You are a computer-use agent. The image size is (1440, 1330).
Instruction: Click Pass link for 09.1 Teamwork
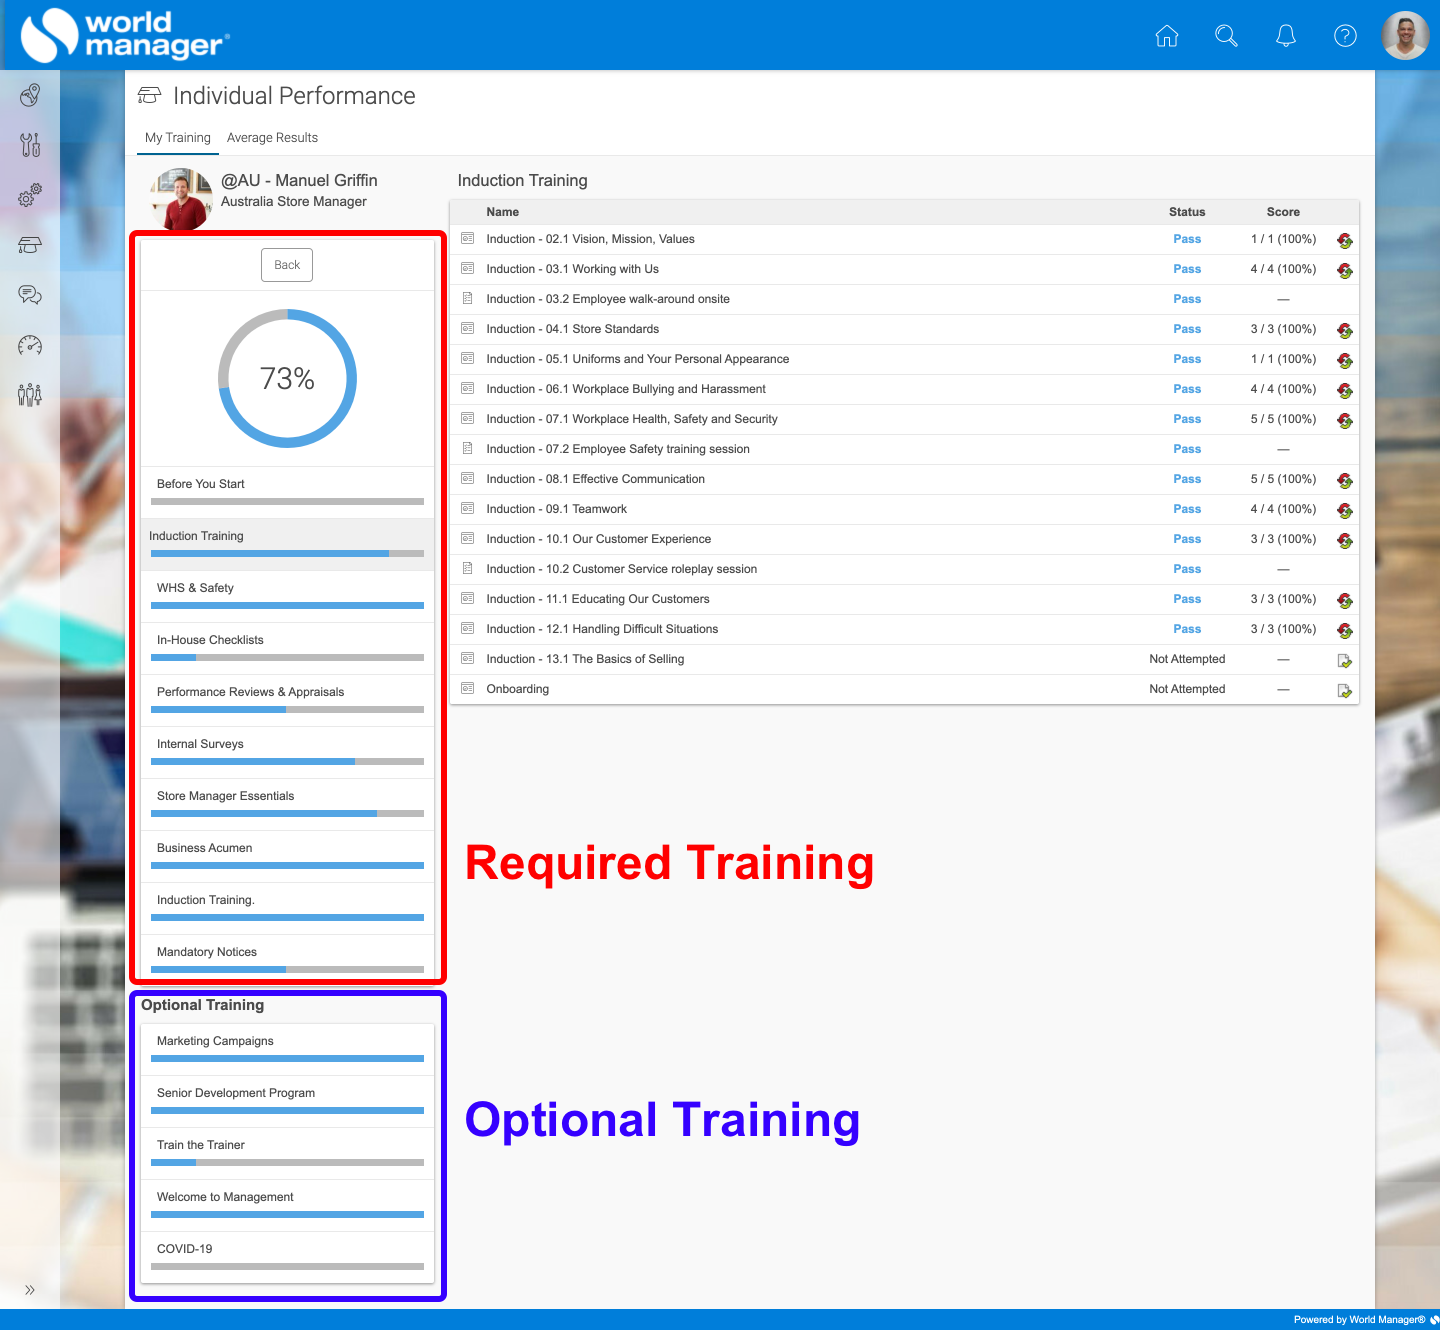[1187, 509]
